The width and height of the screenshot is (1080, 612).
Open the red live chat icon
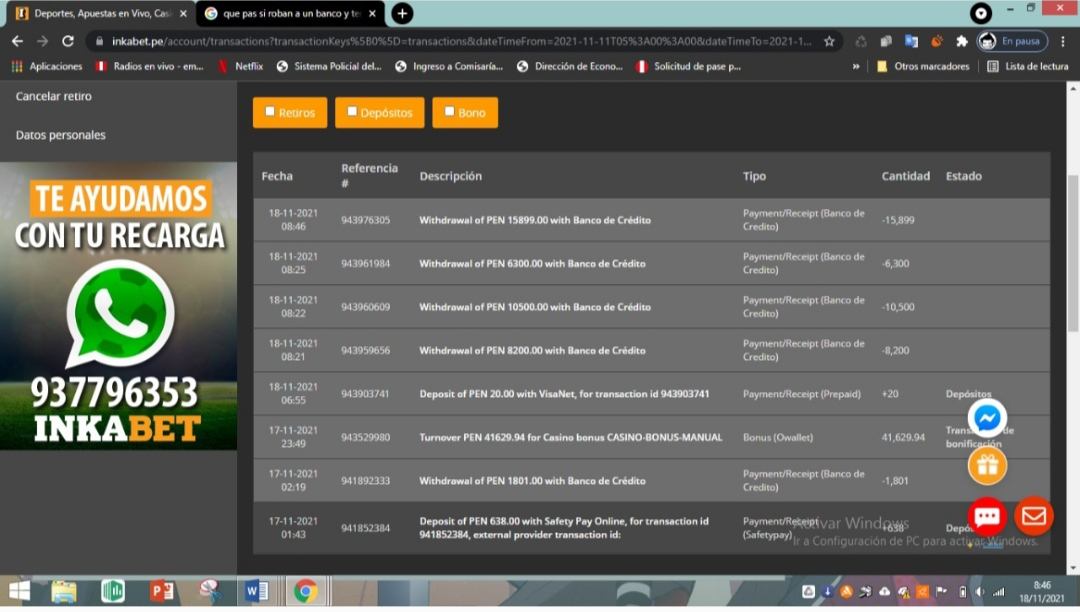pos(987,516)
